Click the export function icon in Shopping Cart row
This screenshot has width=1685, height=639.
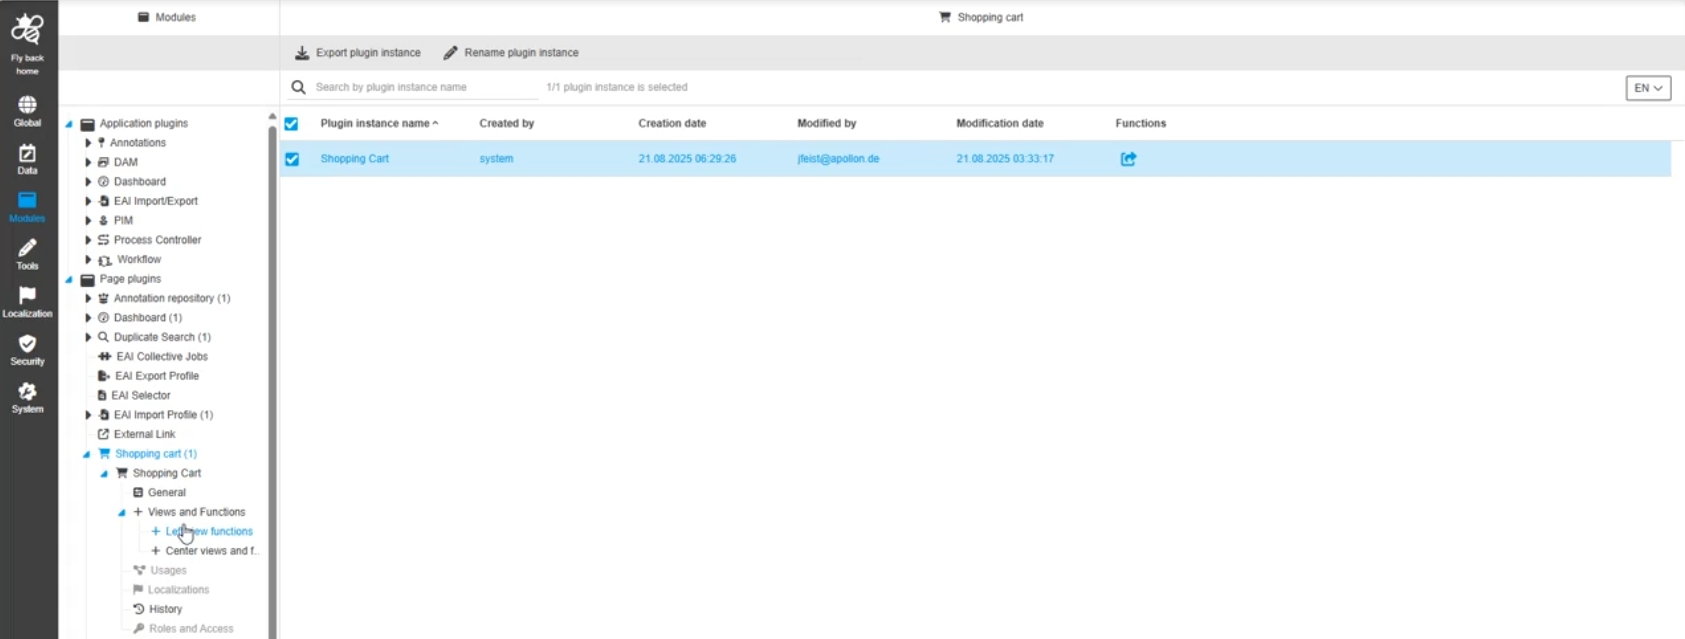[x=1128, y=159]
